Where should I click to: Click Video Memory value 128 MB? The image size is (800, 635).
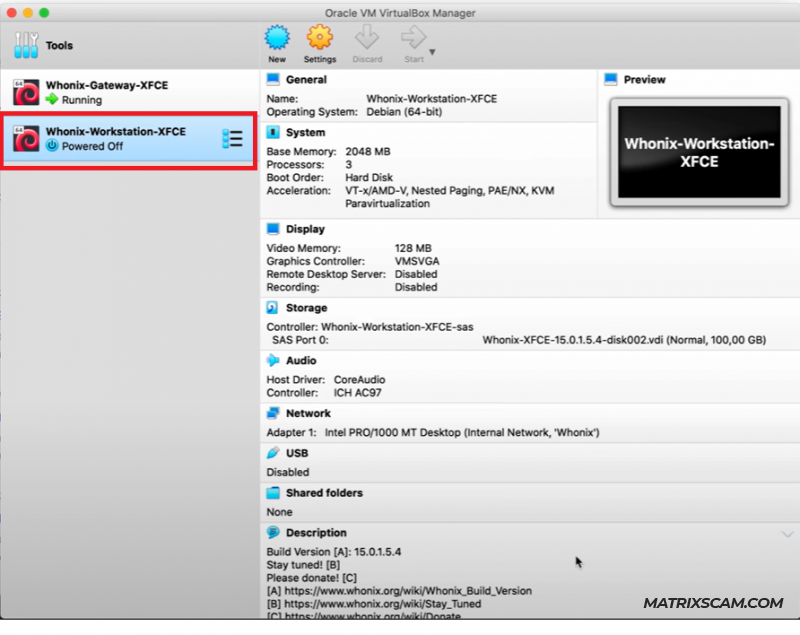pos(413,248)
